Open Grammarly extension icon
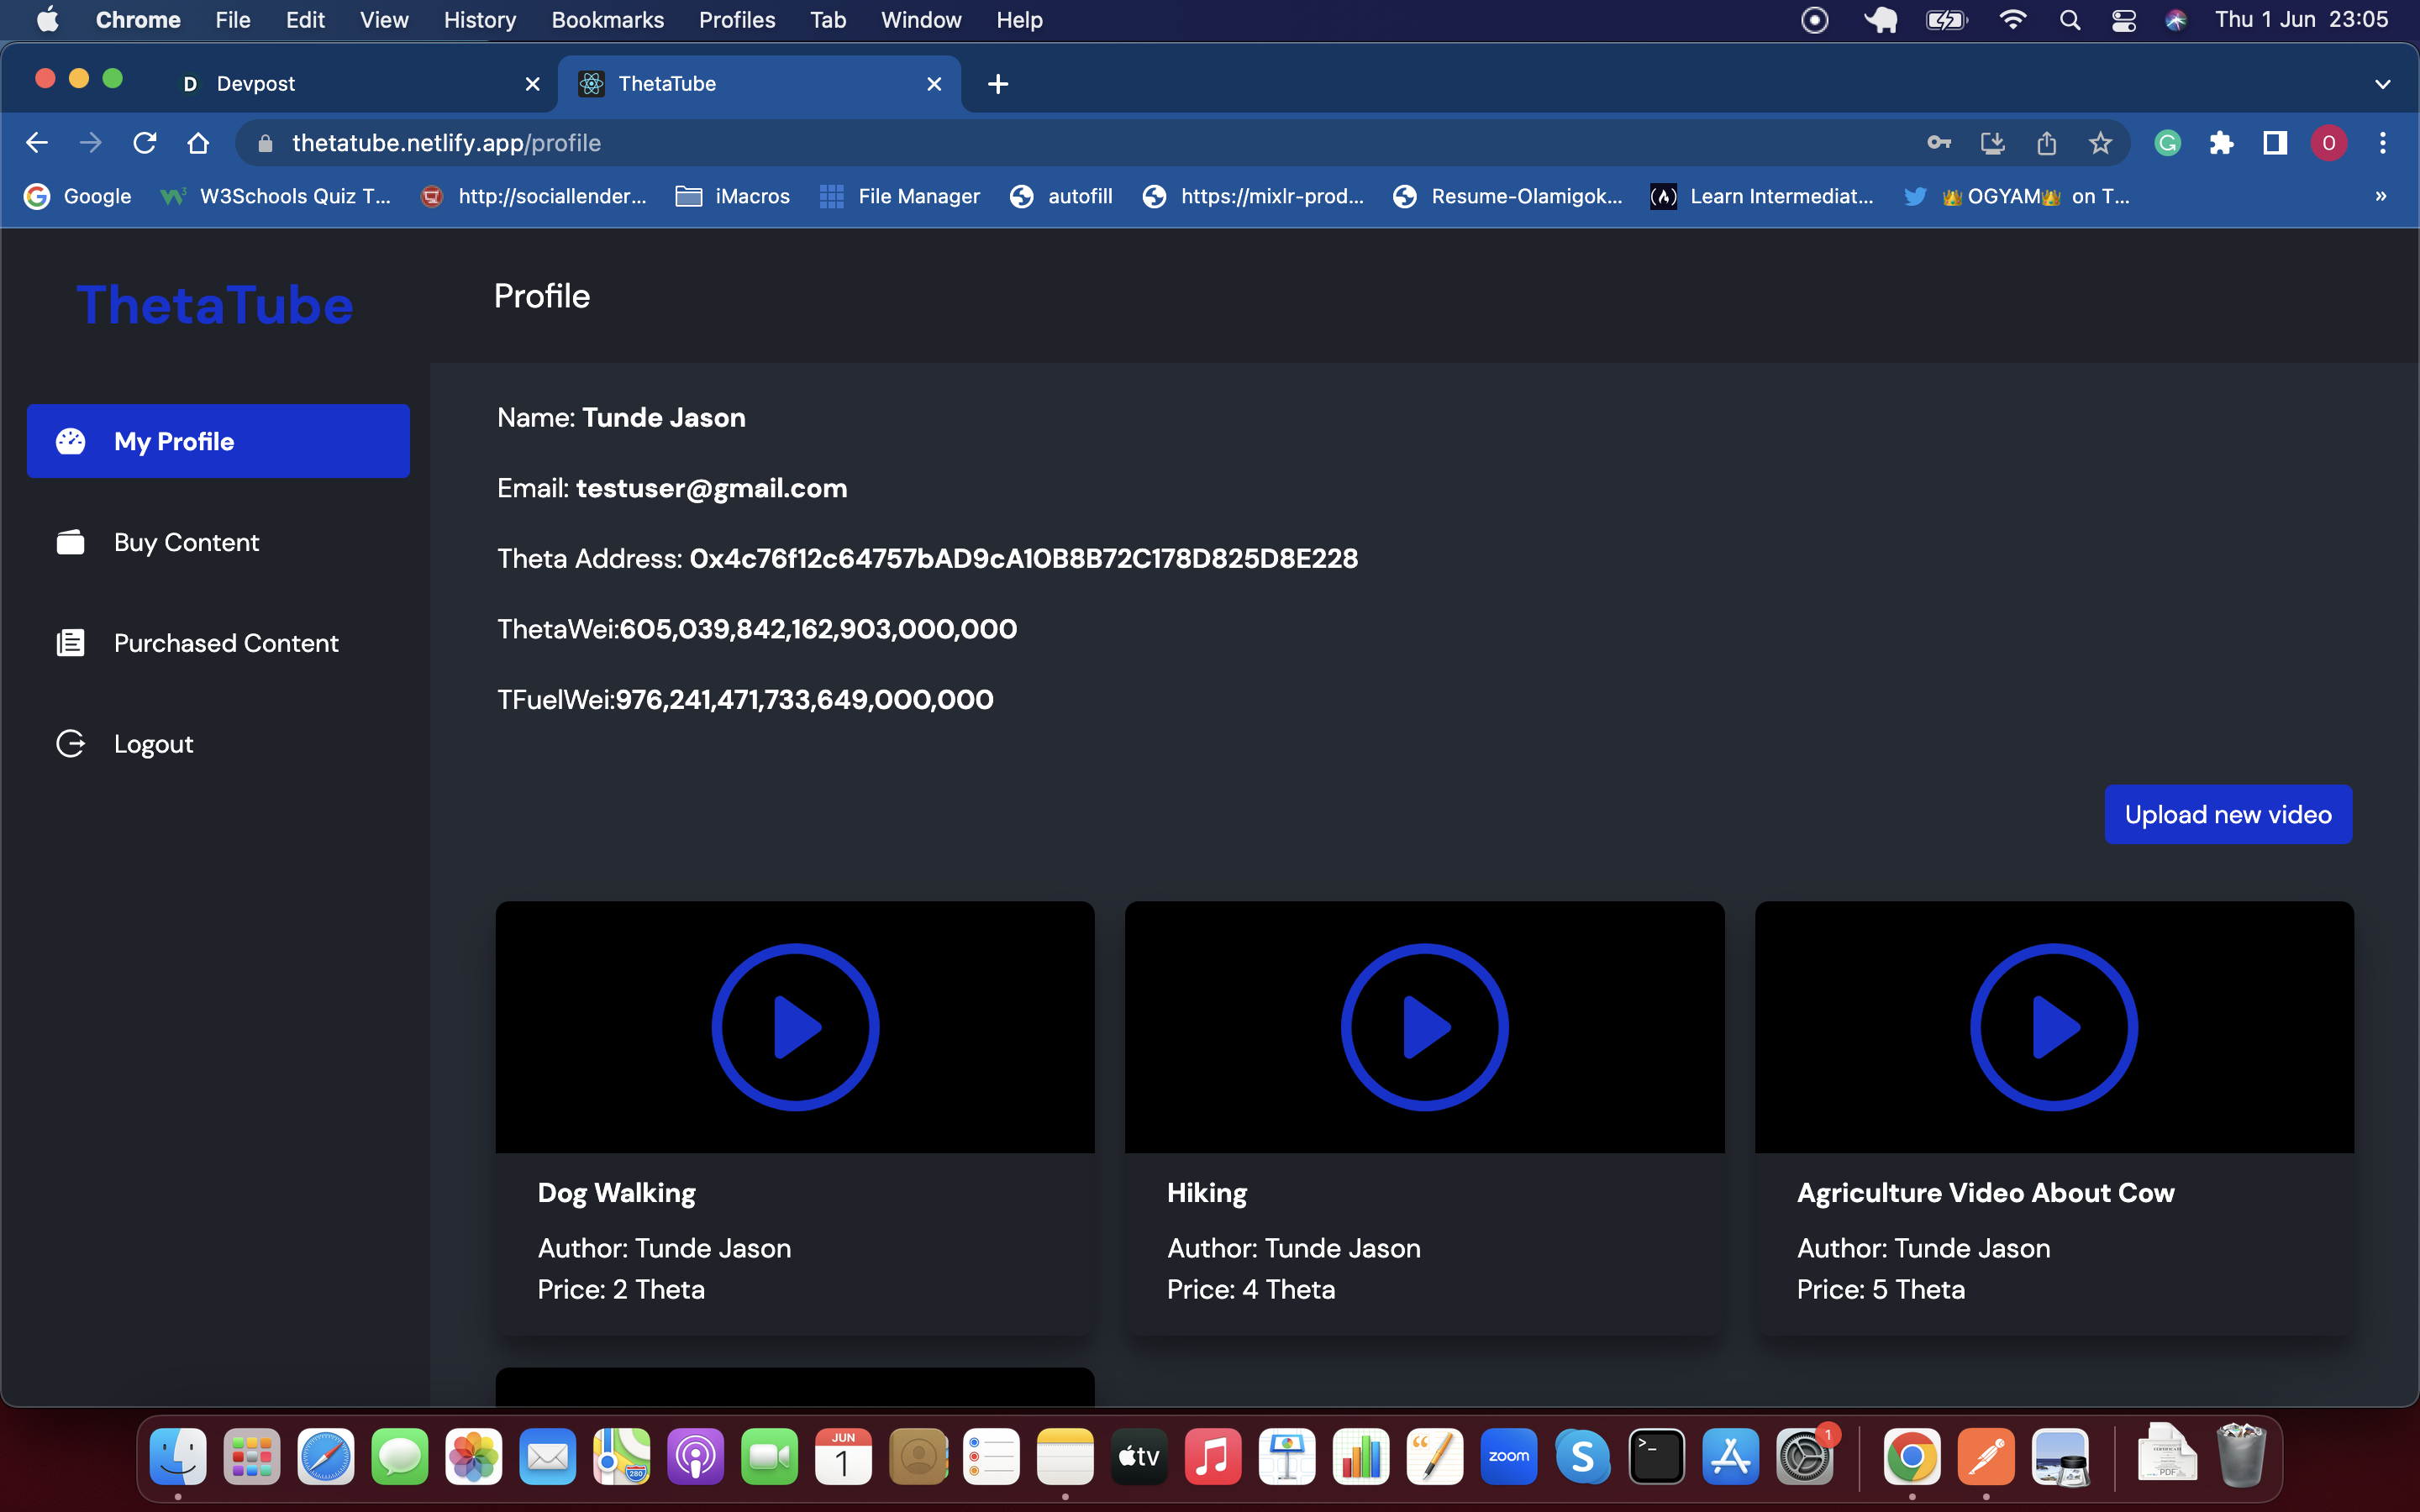 pyautogui.click(x=2167, y=143)
